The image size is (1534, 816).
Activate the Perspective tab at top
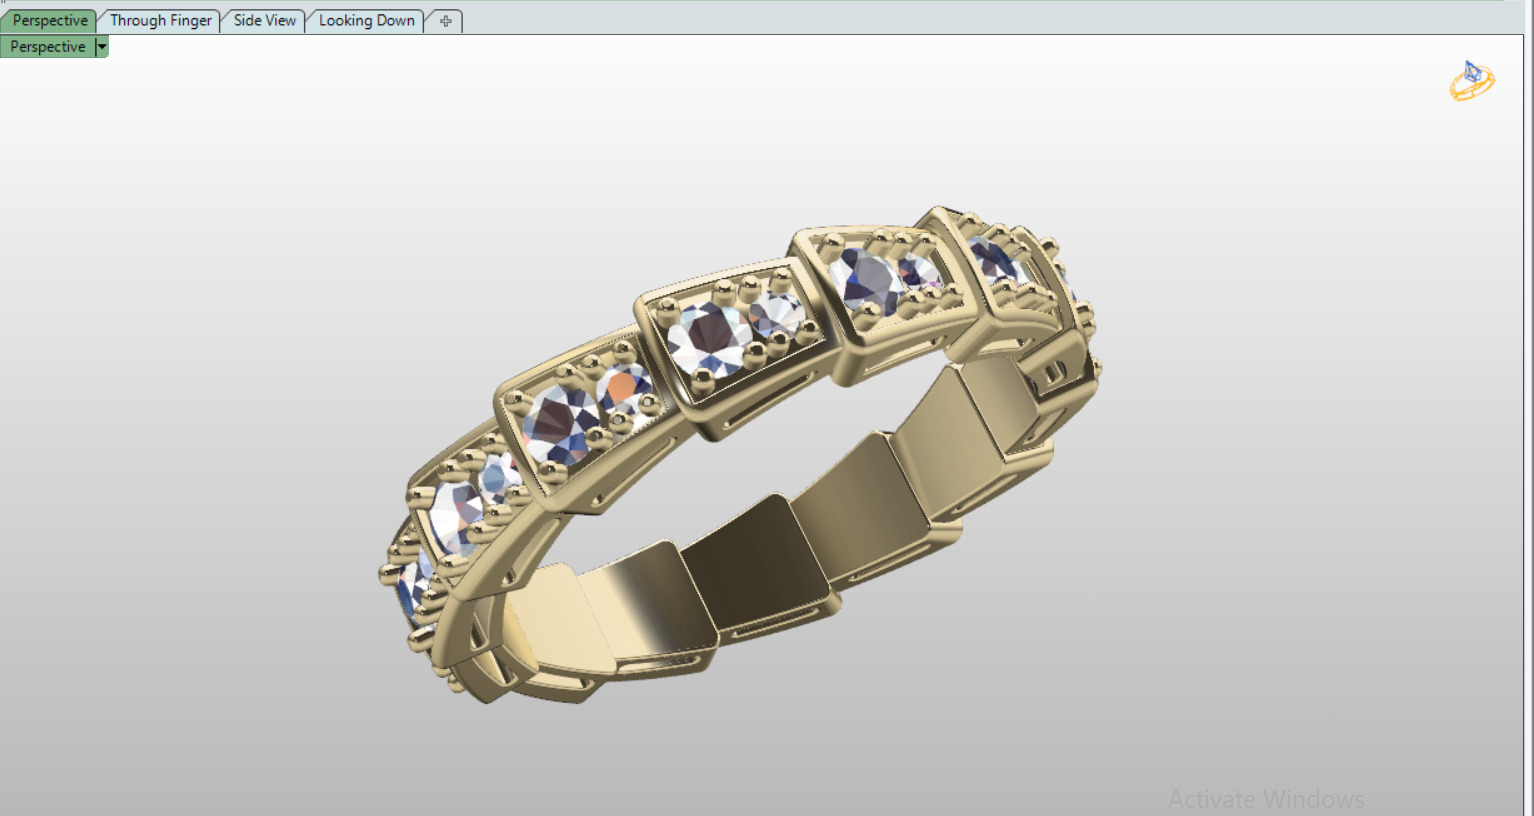pyautogui.click(x=50, y=21)
